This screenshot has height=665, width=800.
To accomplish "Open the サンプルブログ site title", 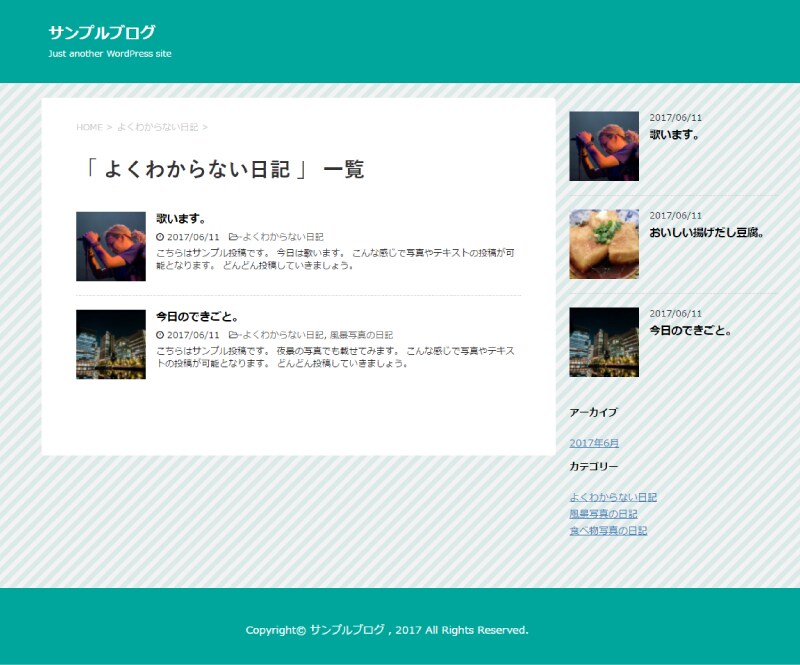I will point(102,32).
